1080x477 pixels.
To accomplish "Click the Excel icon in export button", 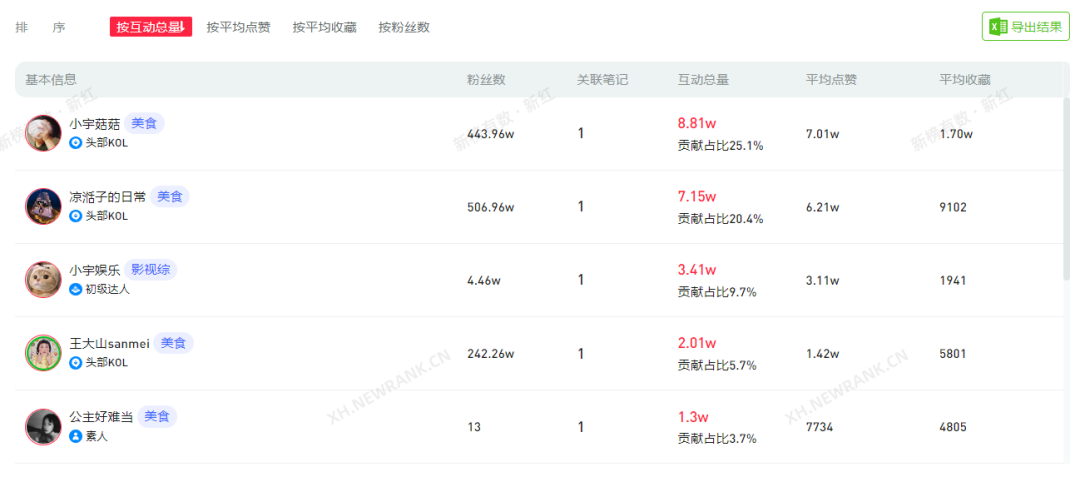I will tap(998, 27).
